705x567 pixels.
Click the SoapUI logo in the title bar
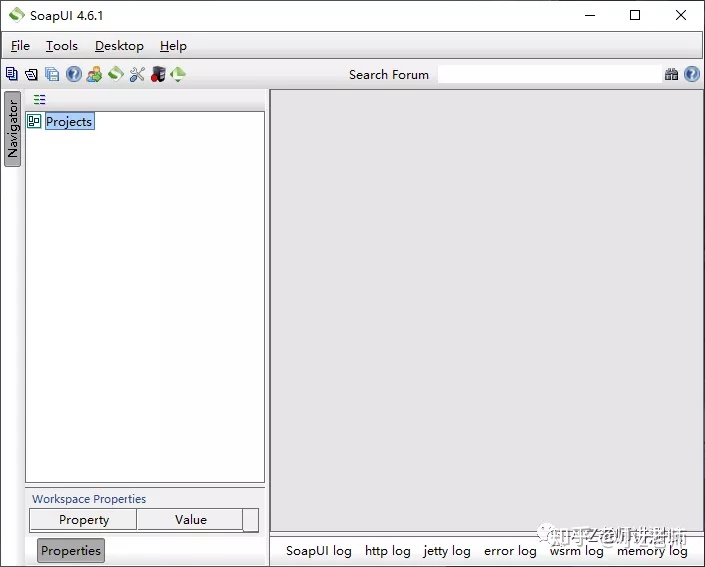point(17,15)
